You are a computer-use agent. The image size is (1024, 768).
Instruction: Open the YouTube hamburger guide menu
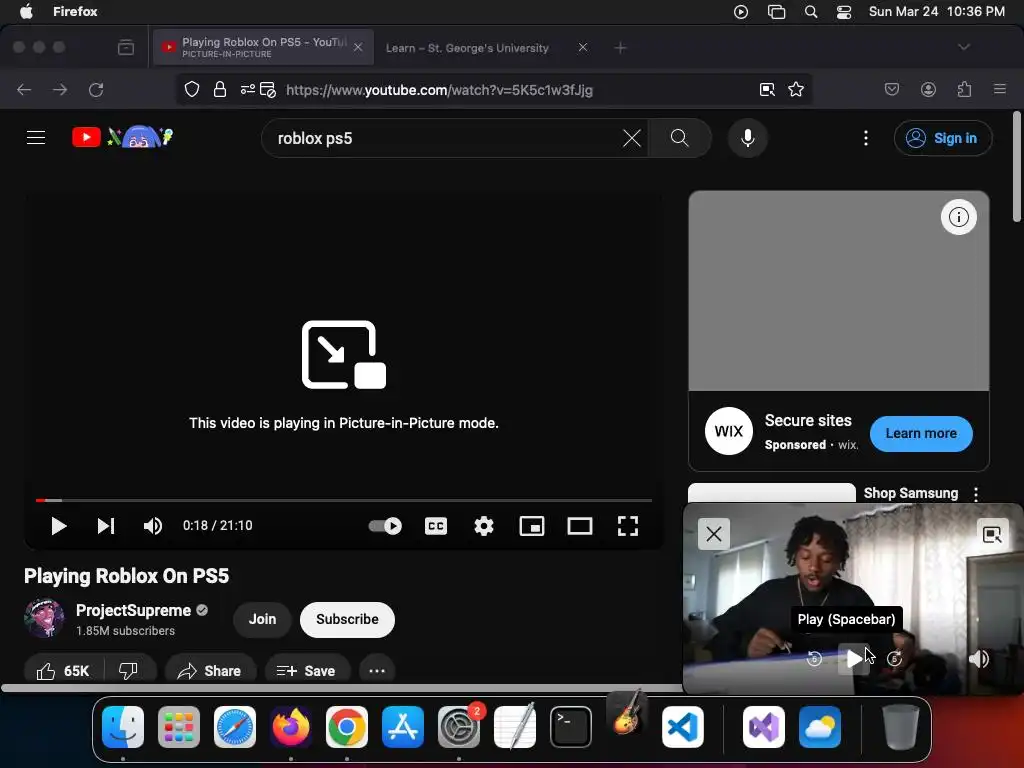36,138
